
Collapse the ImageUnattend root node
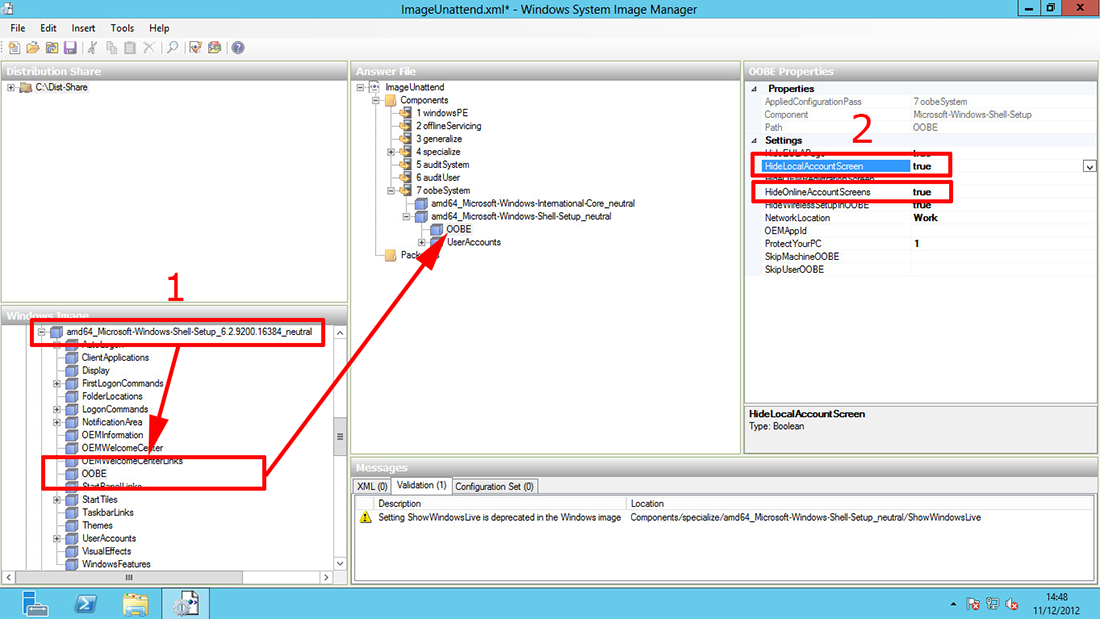361,87
